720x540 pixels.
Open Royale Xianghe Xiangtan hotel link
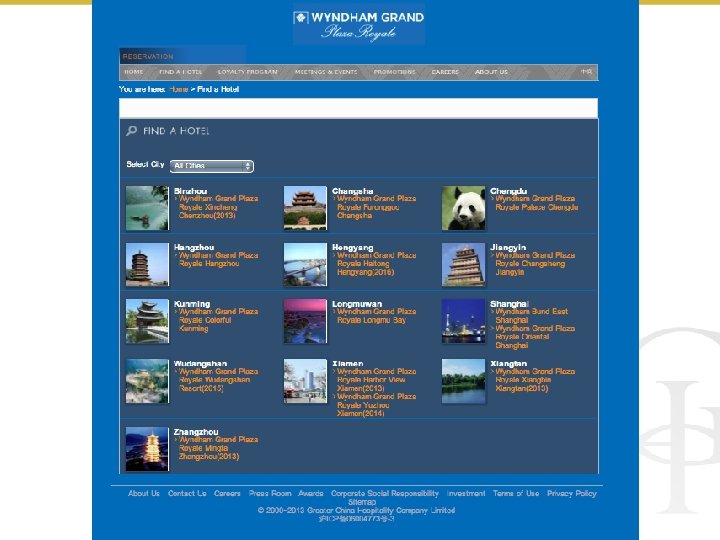pos(535,380)
